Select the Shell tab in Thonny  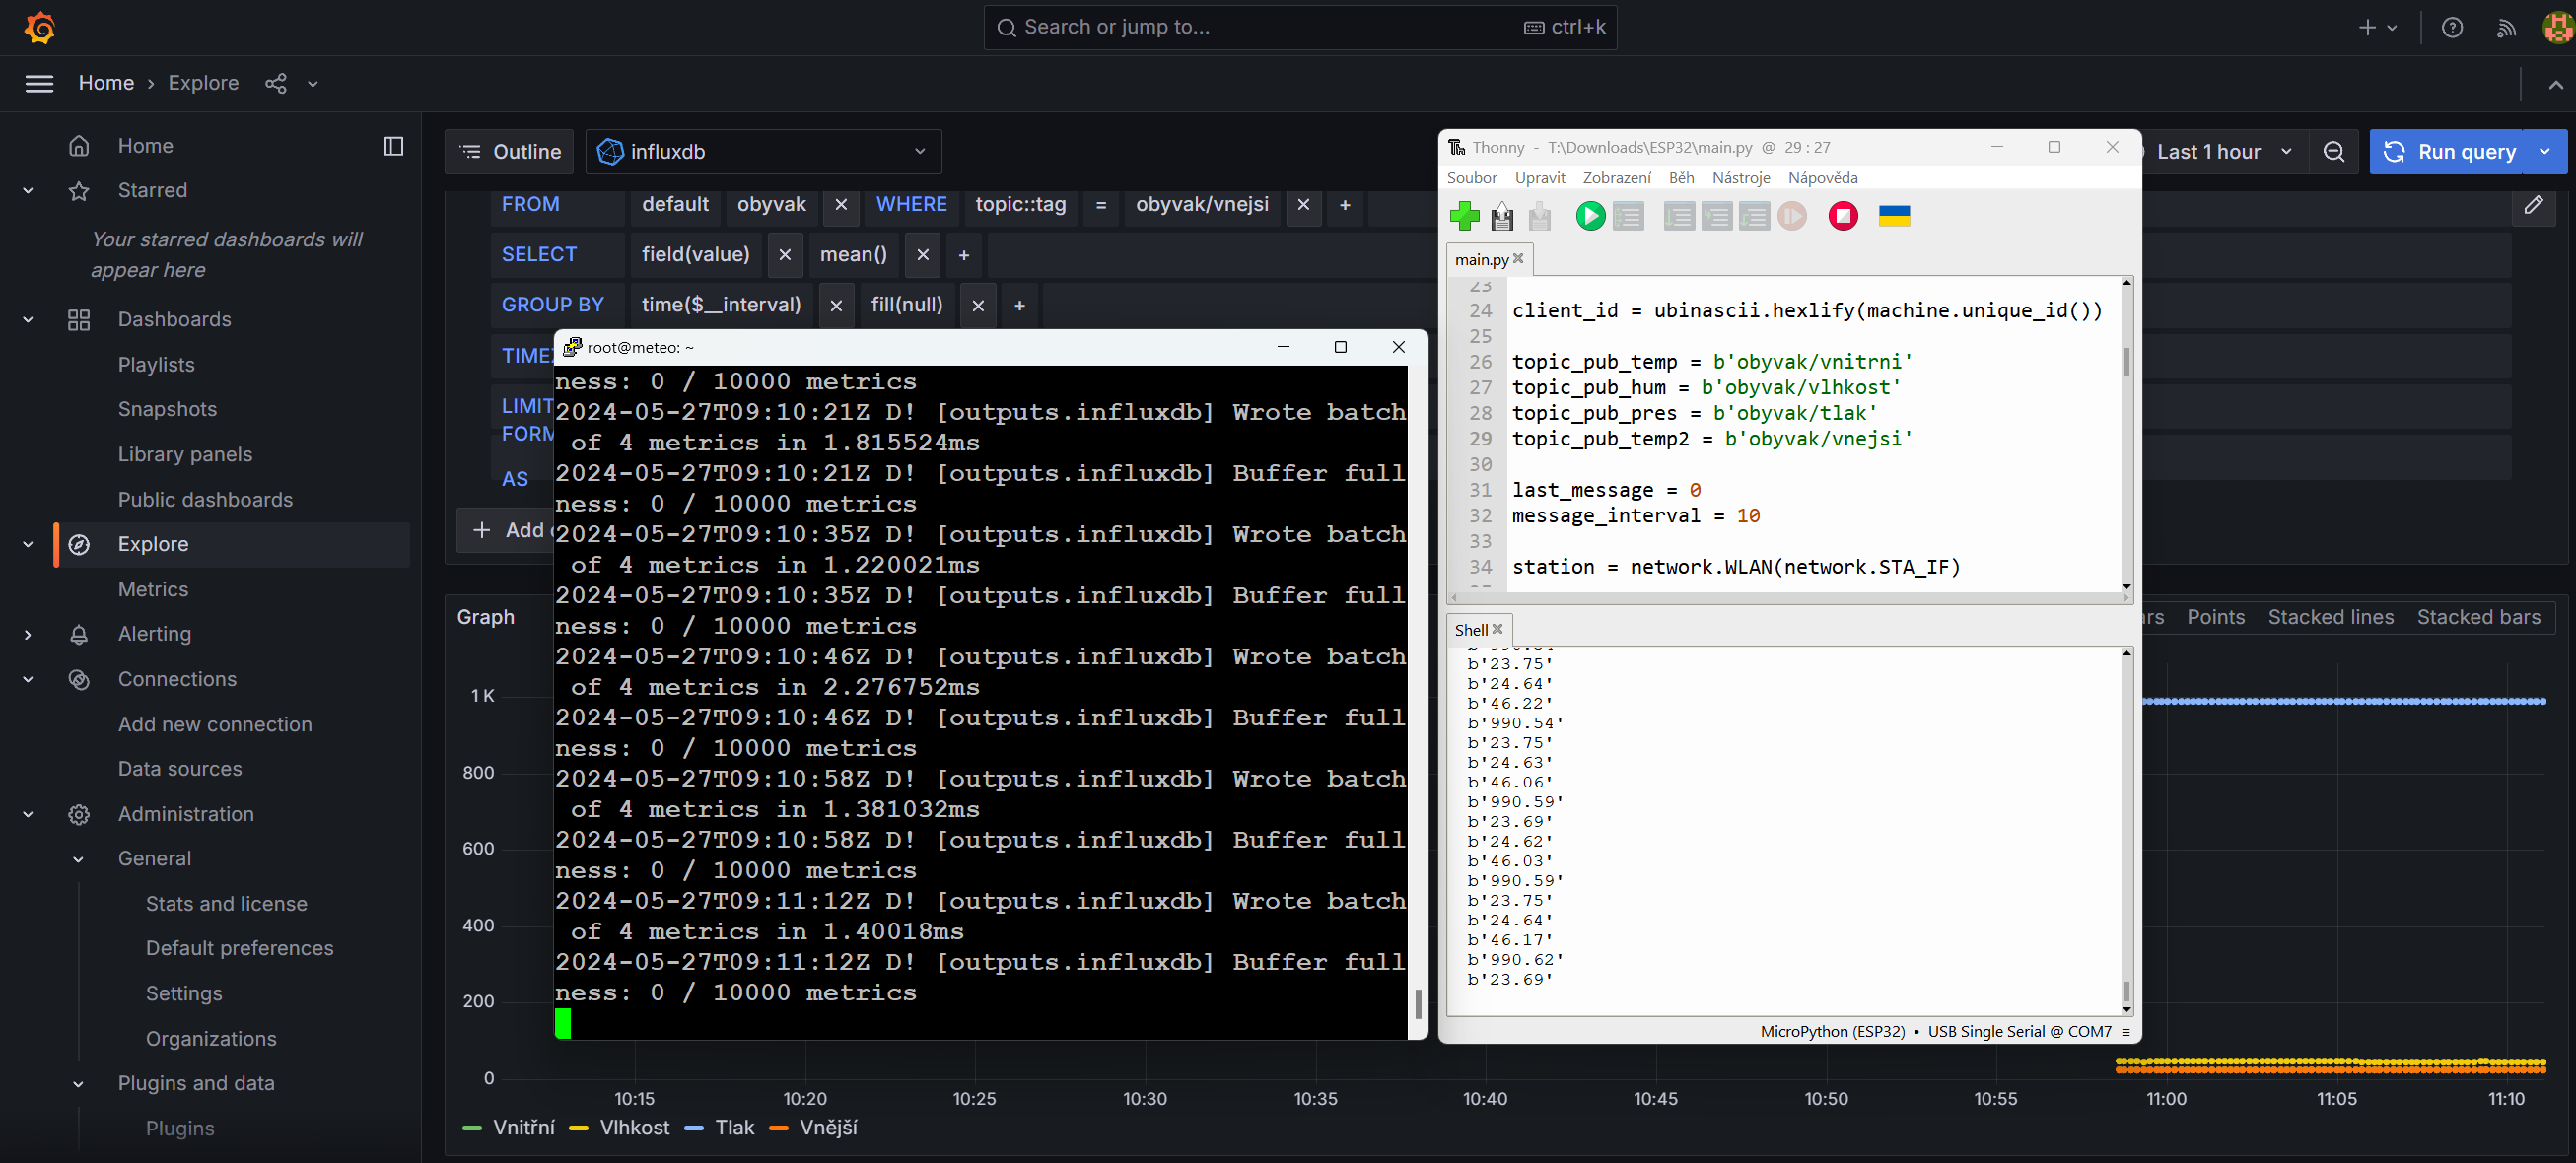coord(1470,630)
